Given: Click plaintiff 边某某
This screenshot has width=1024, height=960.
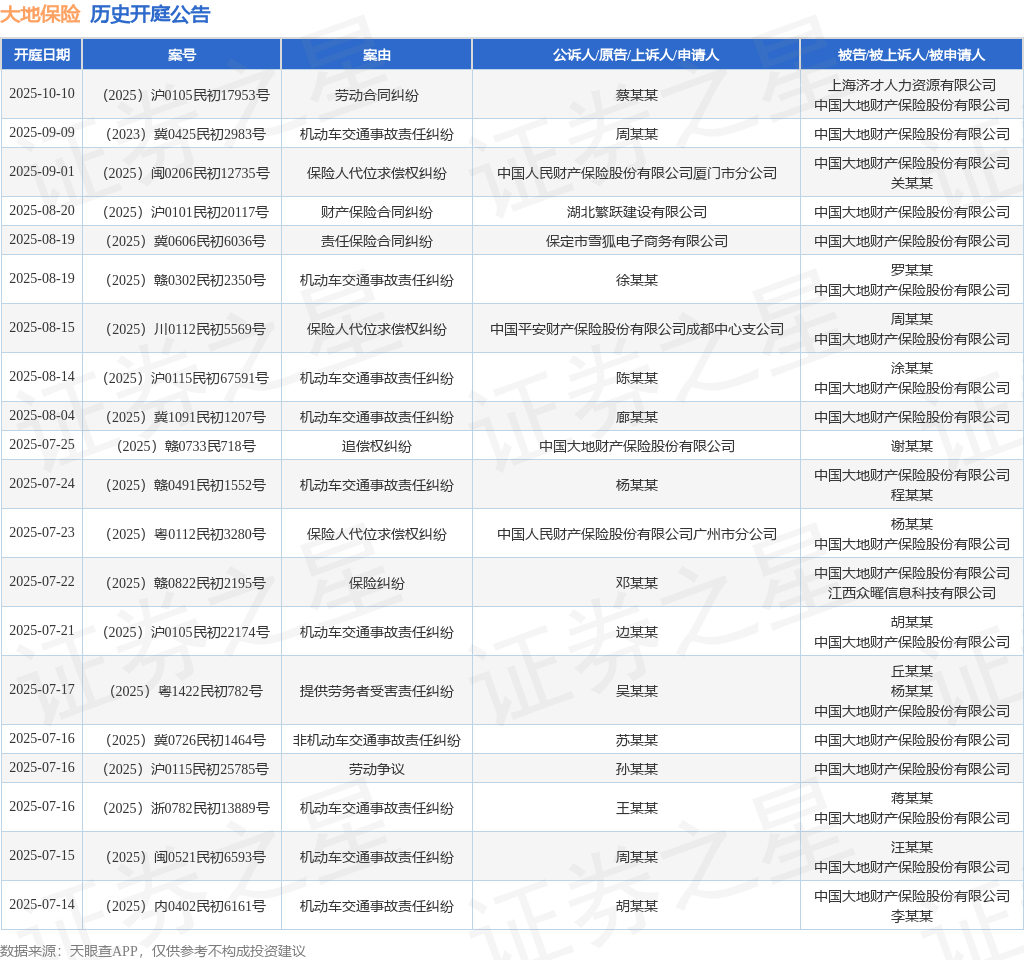Looking at the screenshot, I should click(637, 633).
